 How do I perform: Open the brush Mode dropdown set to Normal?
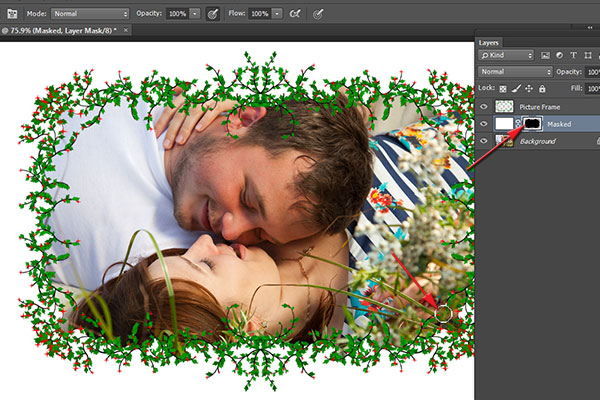[x=90, y=14]
